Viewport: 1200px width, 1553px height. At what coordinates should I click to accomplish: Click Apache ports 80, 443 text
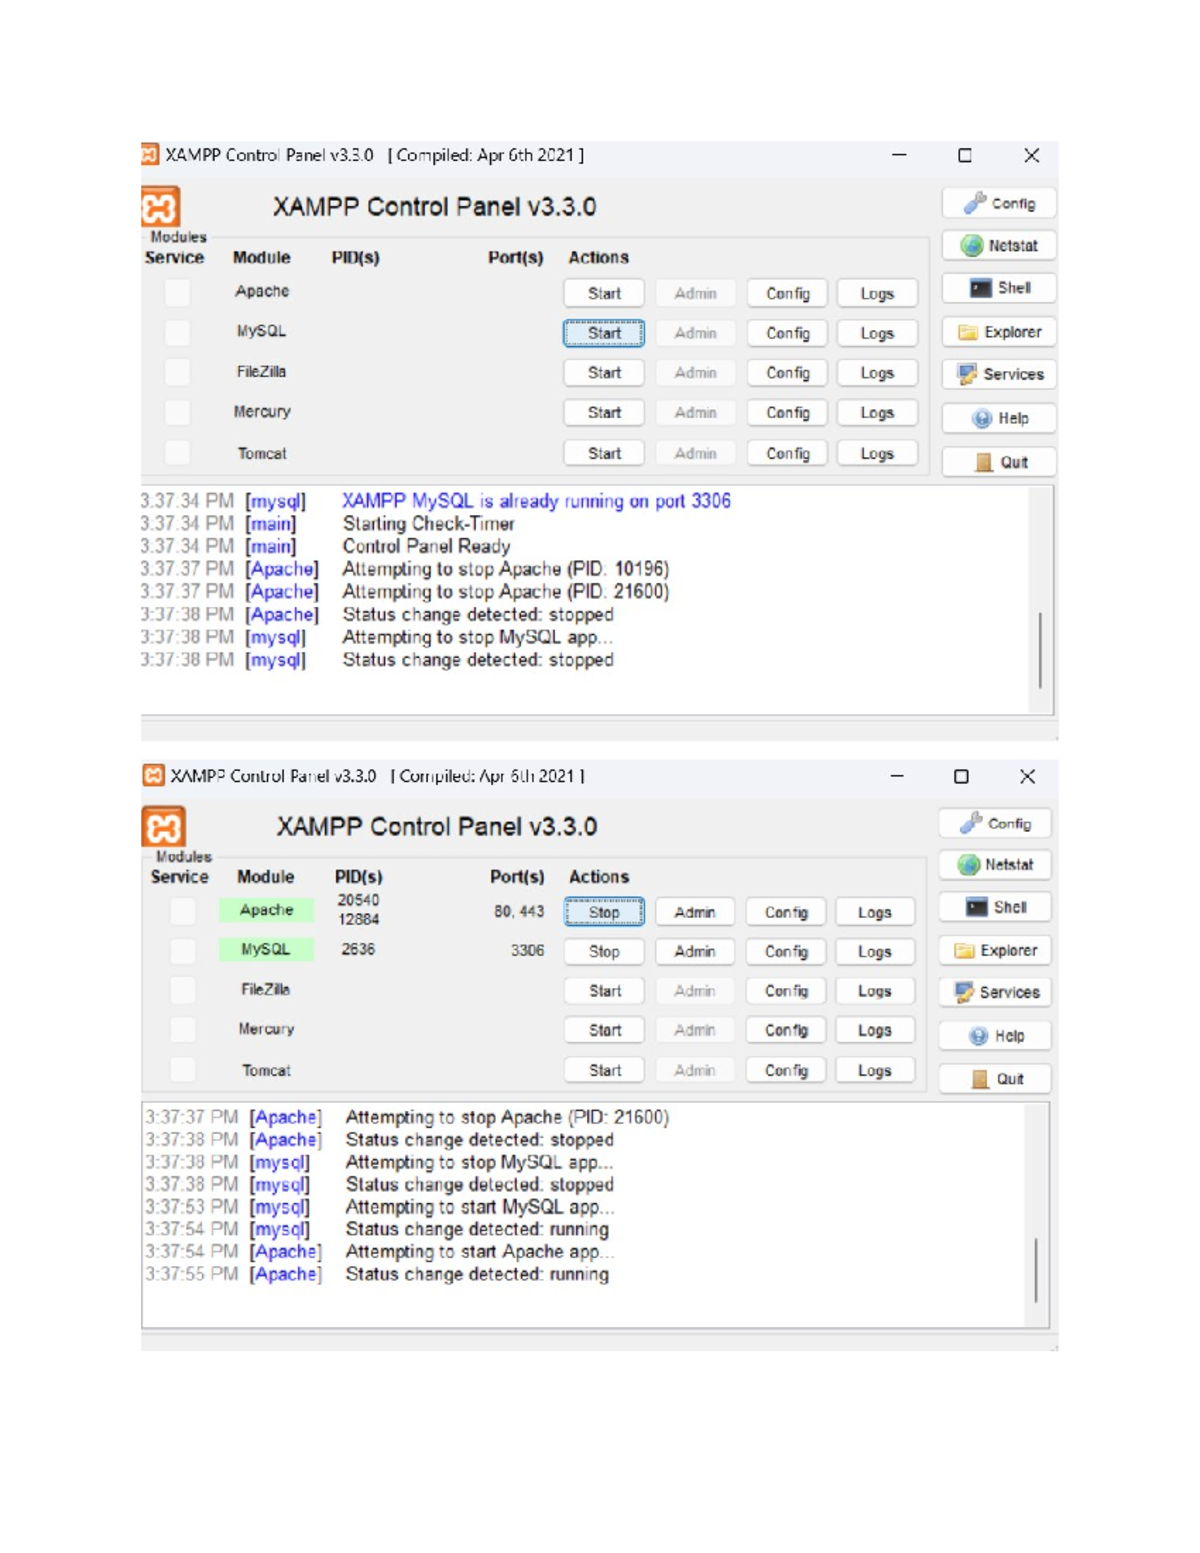(519, 911)
